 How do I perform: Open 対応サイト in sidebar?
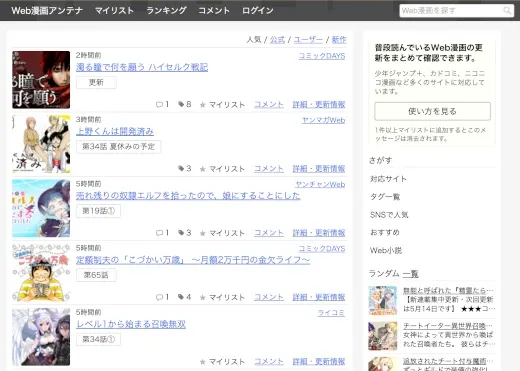388,179
